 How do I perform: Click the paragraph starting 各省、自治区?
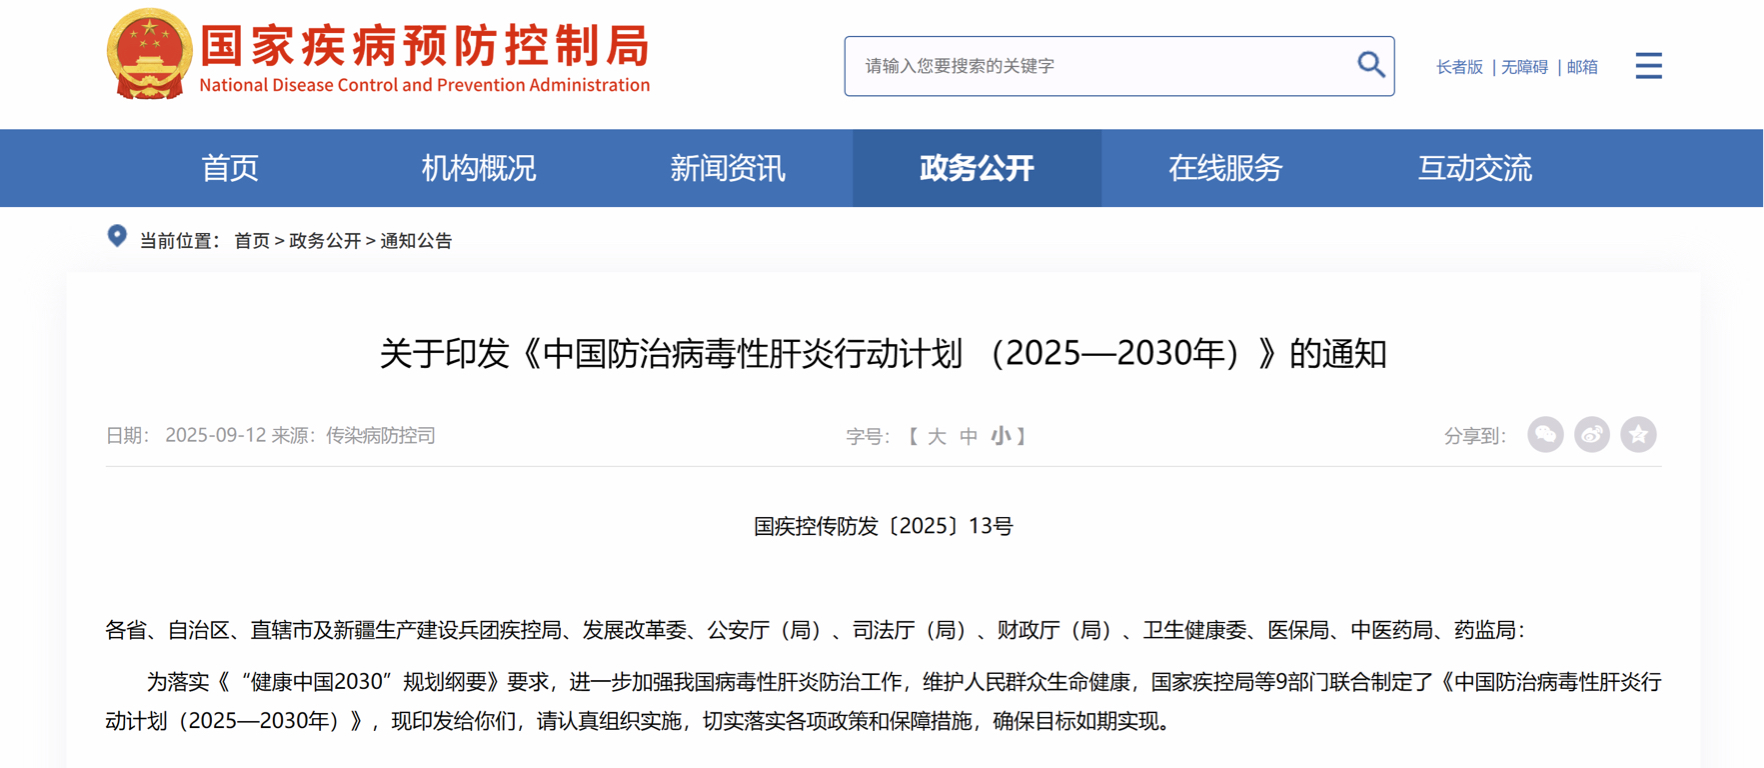(815, 630)
